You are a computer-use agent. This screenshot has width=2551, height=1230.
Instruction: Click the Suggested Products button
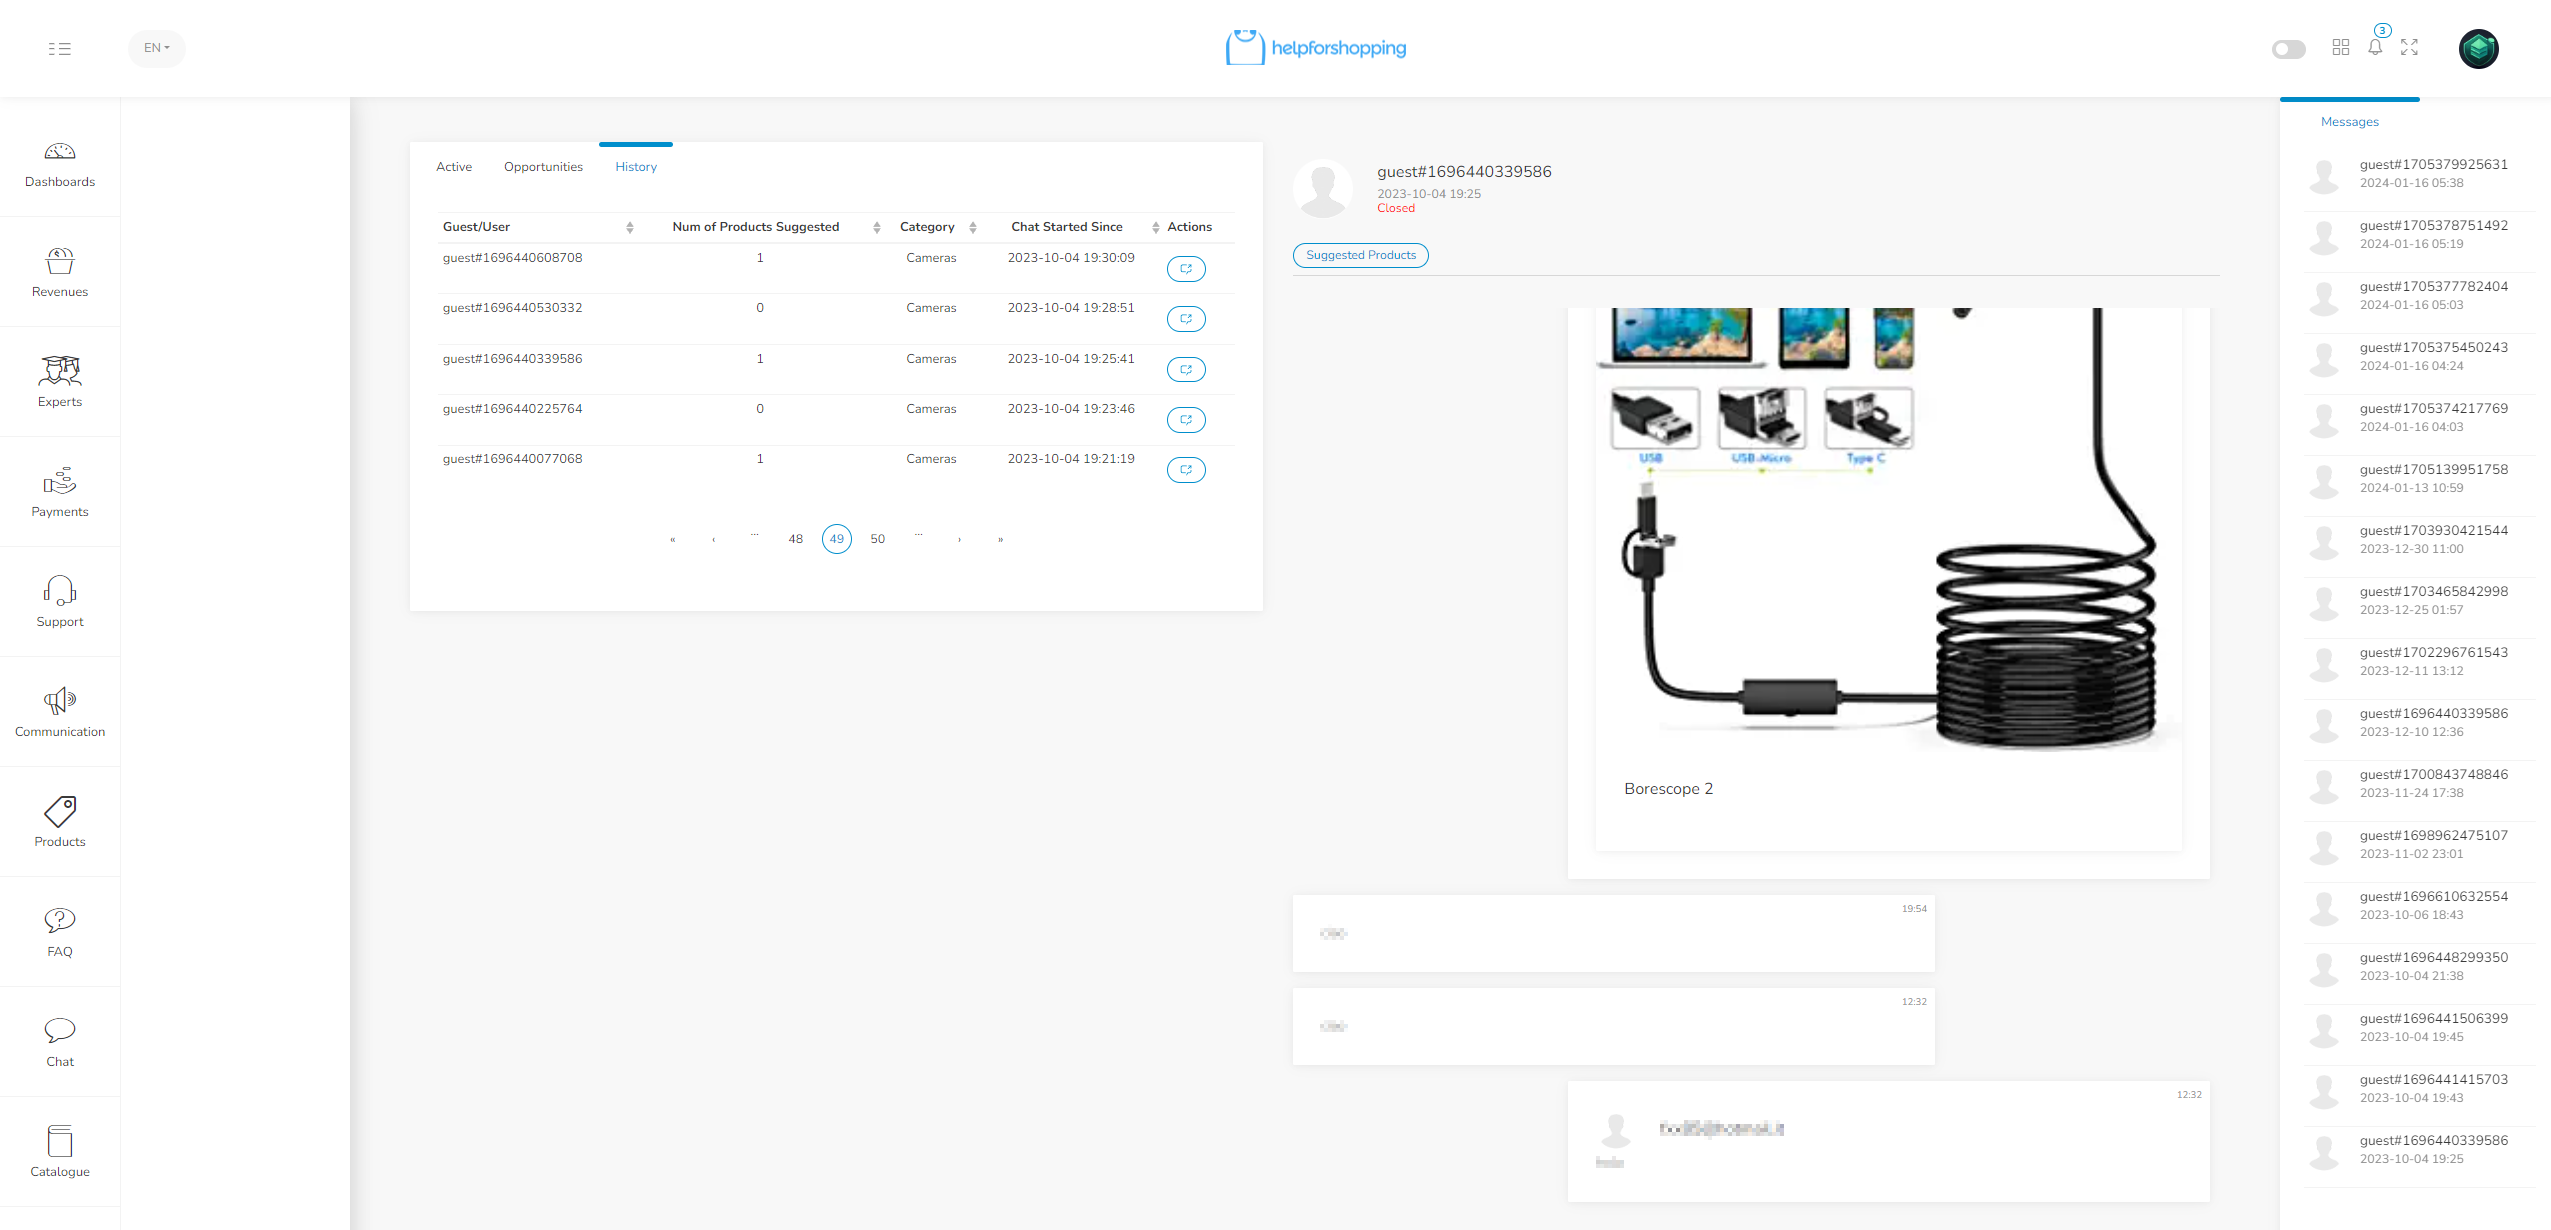1360,255
